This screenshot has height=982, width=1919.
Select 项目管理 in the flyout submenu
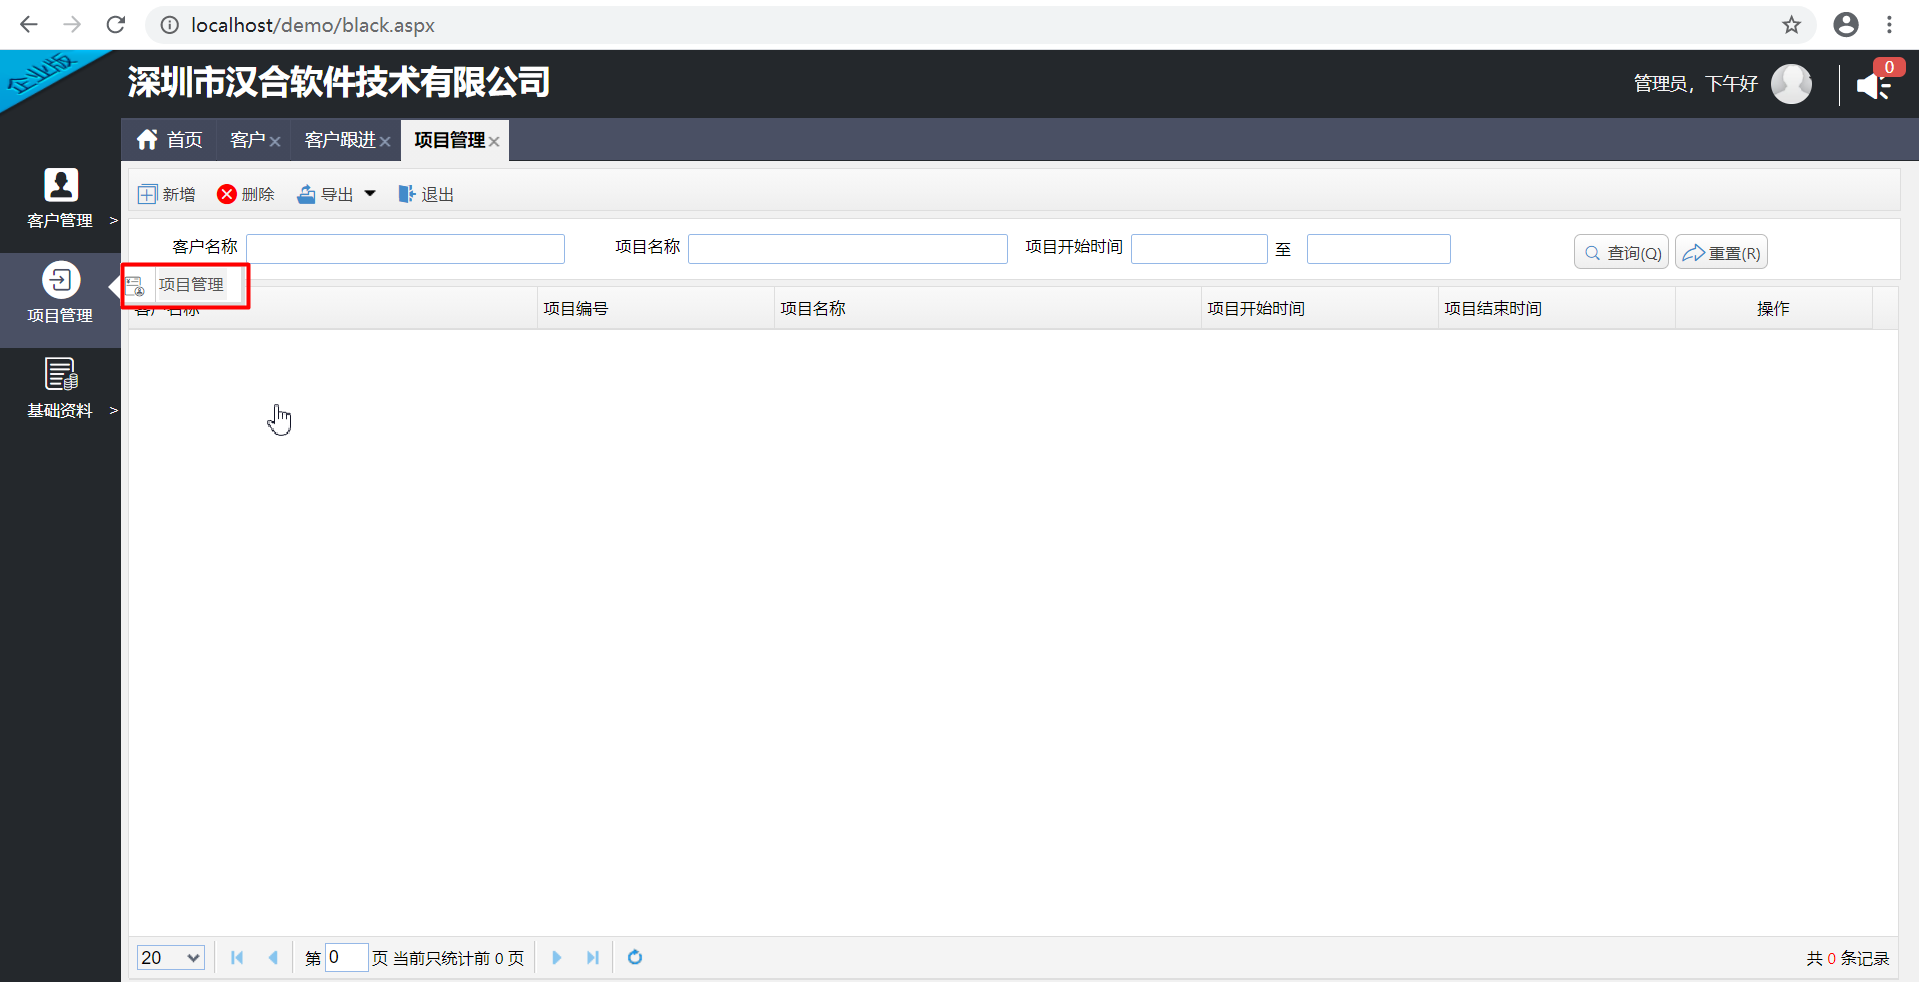190,285
